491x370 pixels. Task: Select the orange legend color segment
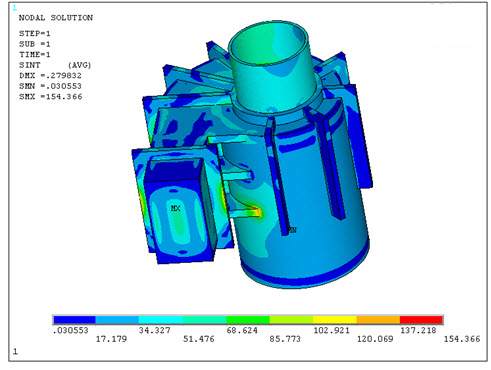pyautogui.click(x=378, y=320)
